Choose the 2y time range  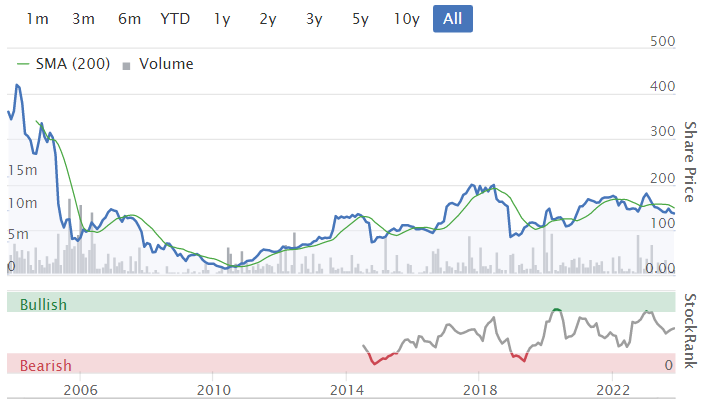[268, 19]
